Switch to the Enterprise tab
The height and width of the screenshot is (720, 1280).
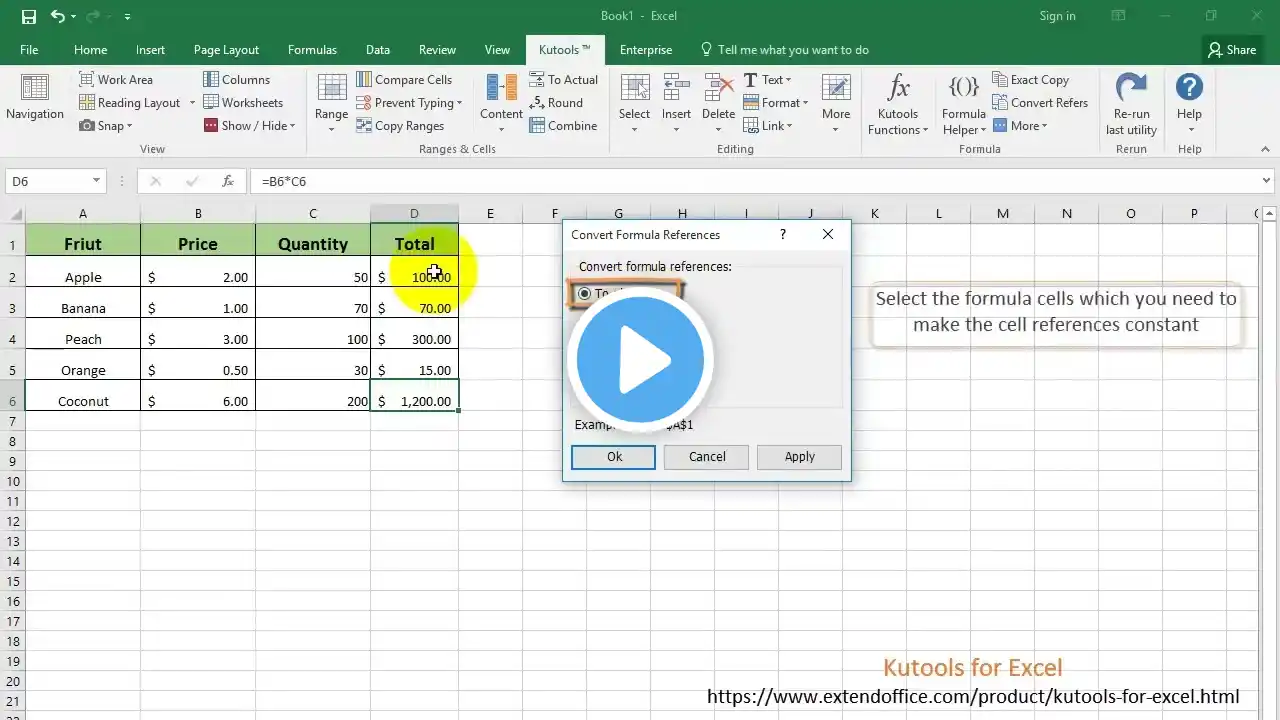(x=645, y=50)
